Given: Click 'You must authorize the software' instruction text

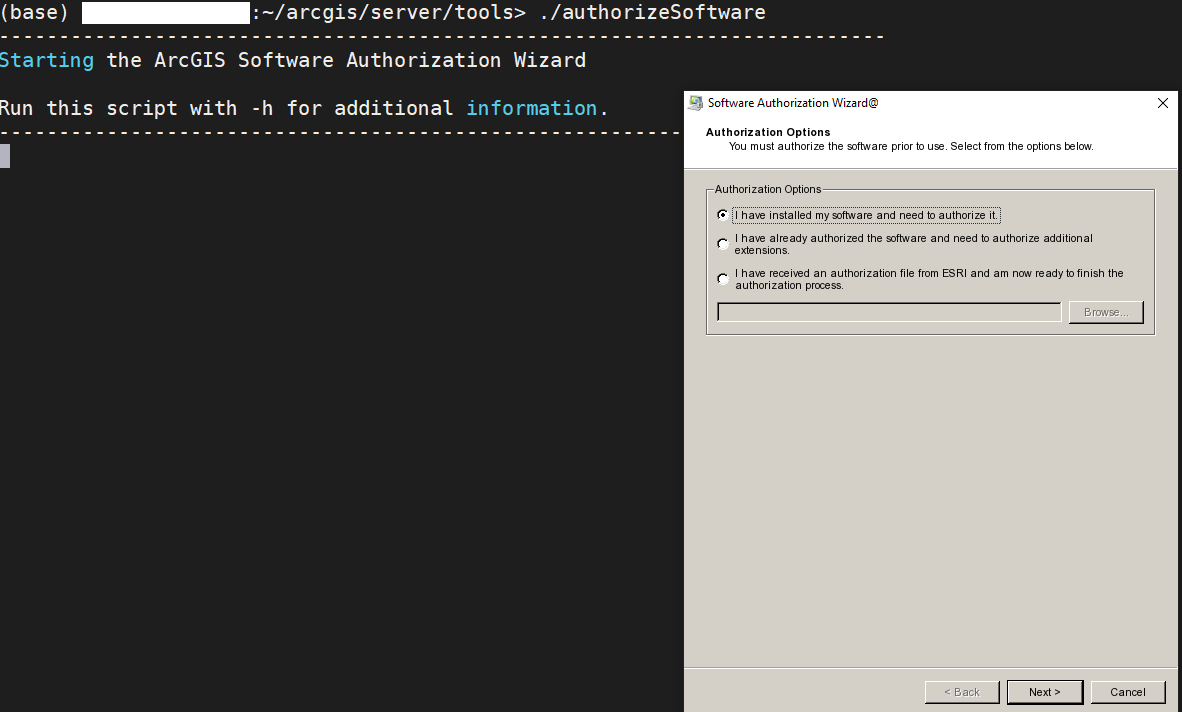Looking at the screenshot, I should coord(911,146).
